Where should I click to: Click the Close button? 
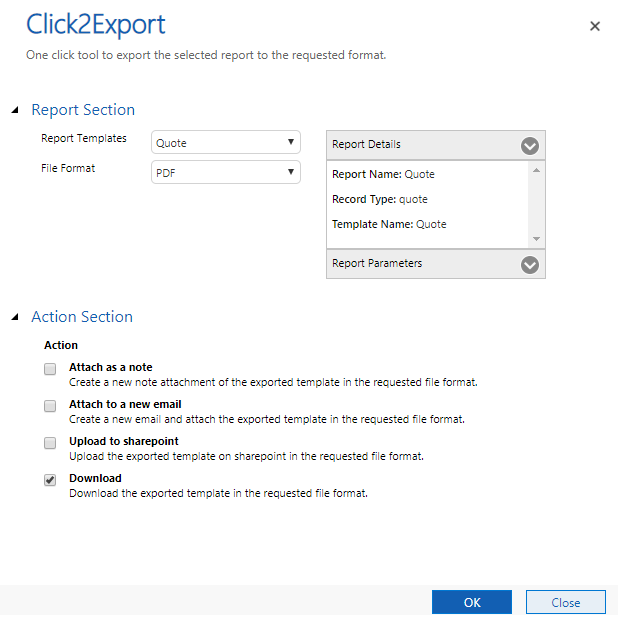[x=566, y=602]
